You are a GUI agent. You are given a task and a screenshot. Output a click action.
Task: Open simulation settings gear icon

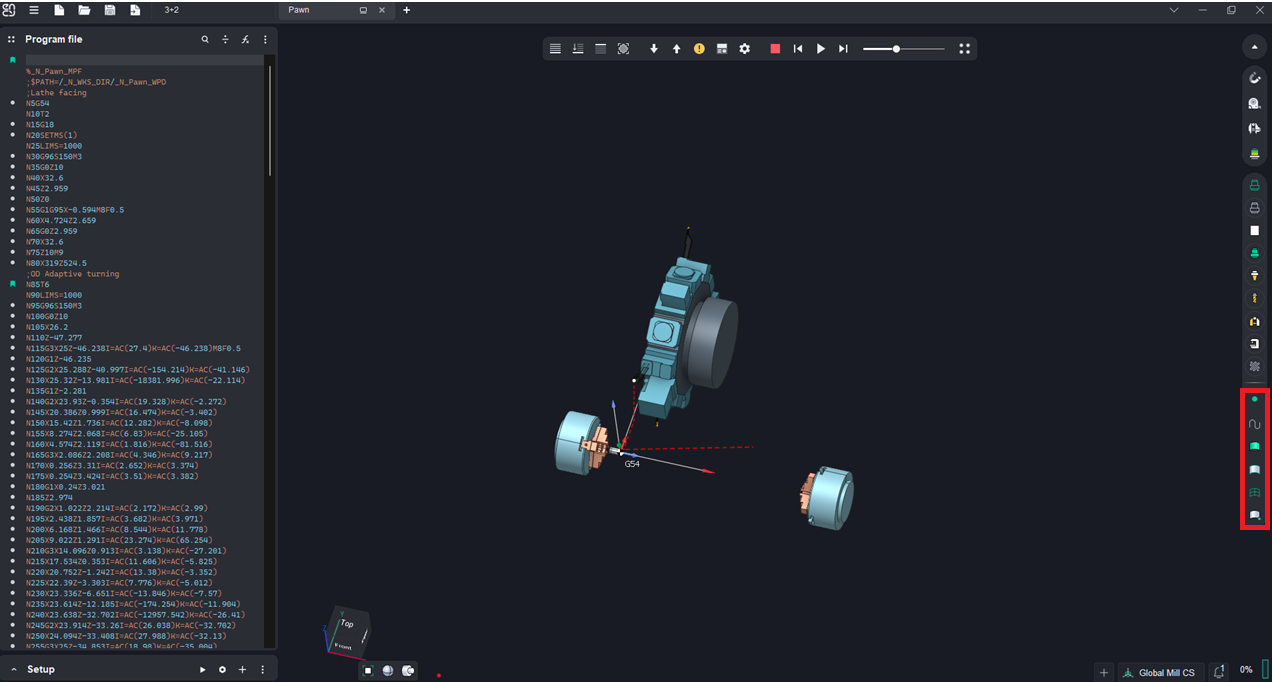(744, 49)
